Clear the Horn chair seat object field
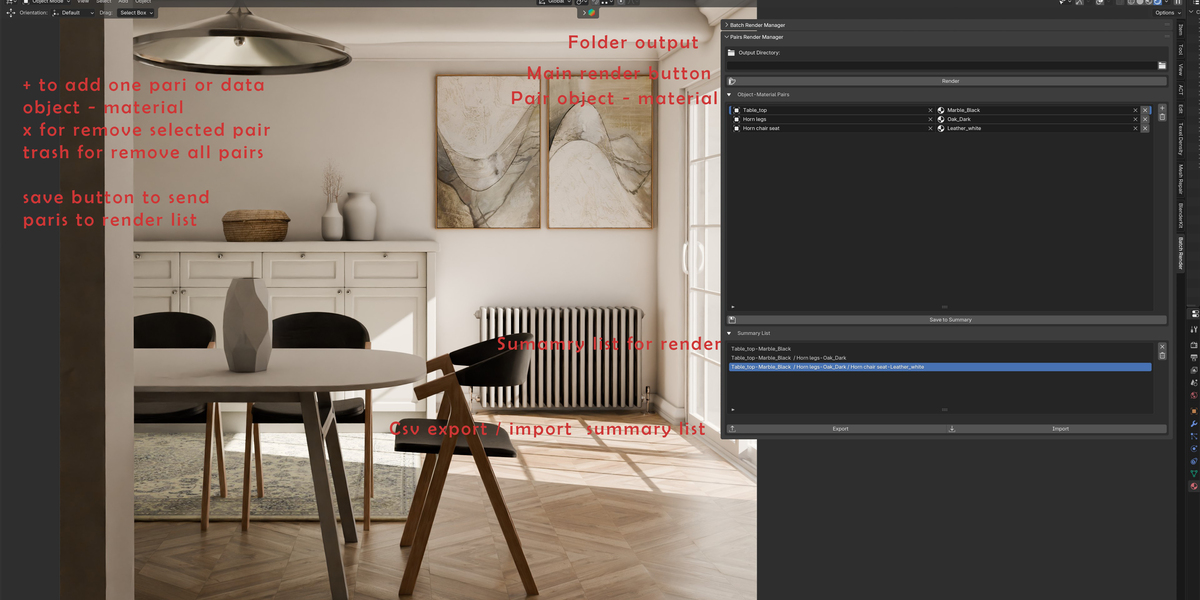Screen dimensions: 1200x600 pos(930,128)
